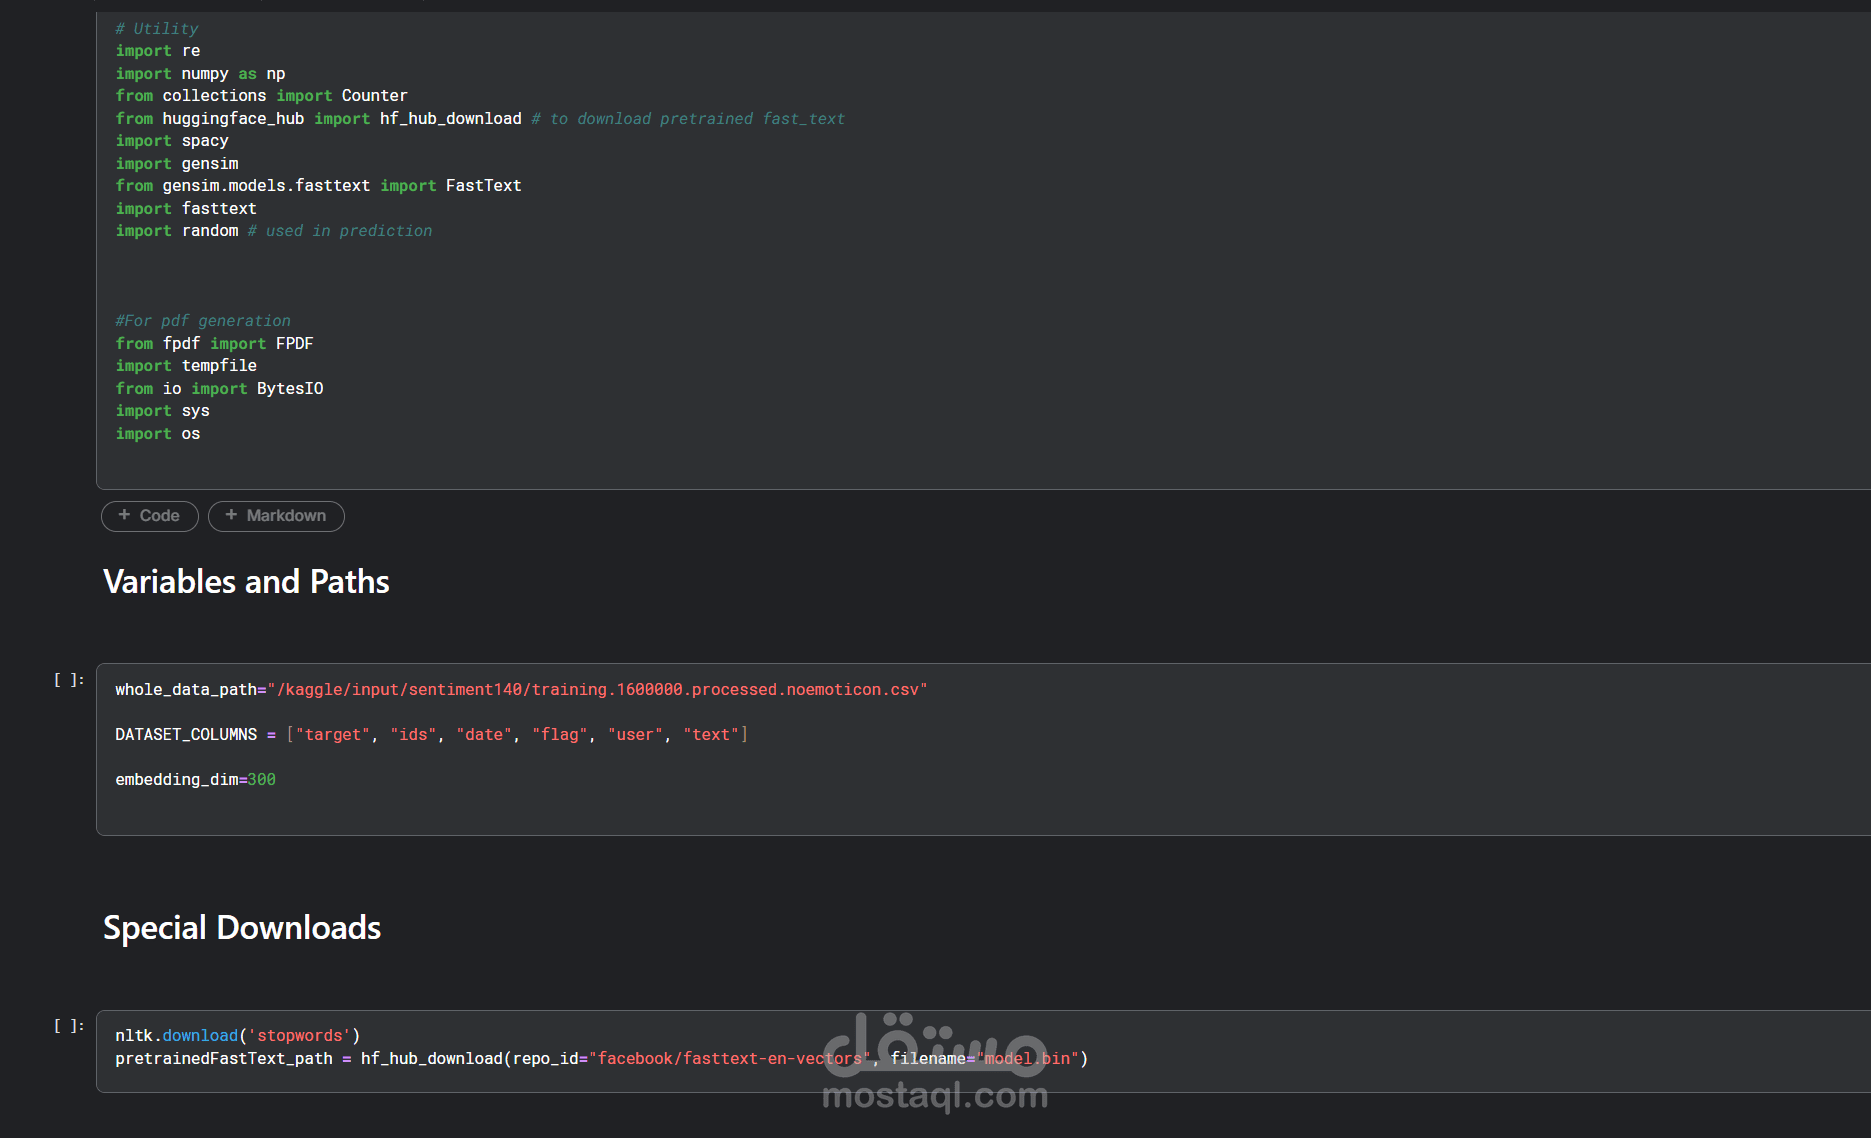Click 'from fpdf import FPDF' line
The width and height of the screenshot is (1871, 1138).
(214, 344)
